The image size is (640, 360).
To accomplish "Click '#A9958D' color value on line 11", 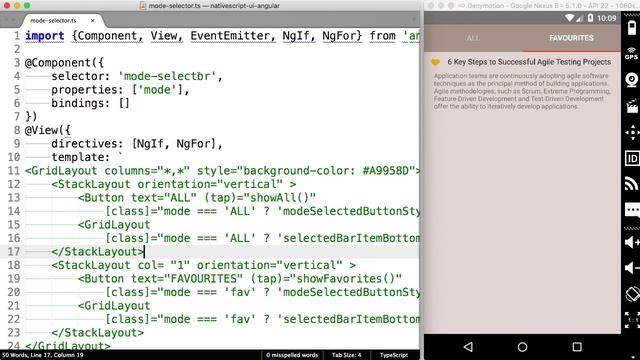I will [385, 171].
